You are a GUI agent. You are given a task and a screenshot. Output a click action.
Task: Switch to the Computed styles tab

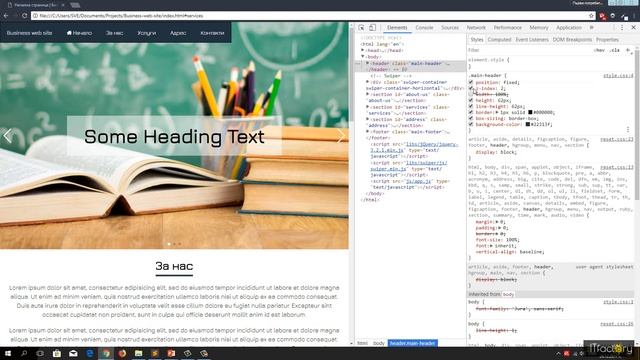(499, 40)
